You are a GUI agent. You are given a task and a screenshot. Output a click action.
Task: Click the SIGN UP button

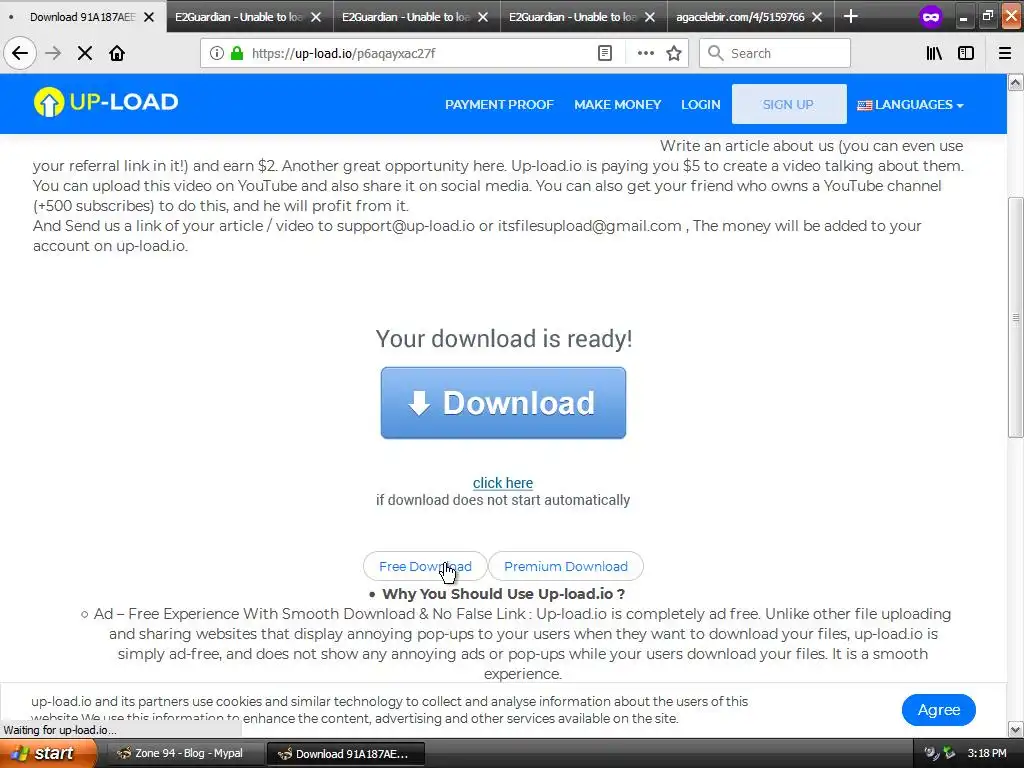coord(789,104)
